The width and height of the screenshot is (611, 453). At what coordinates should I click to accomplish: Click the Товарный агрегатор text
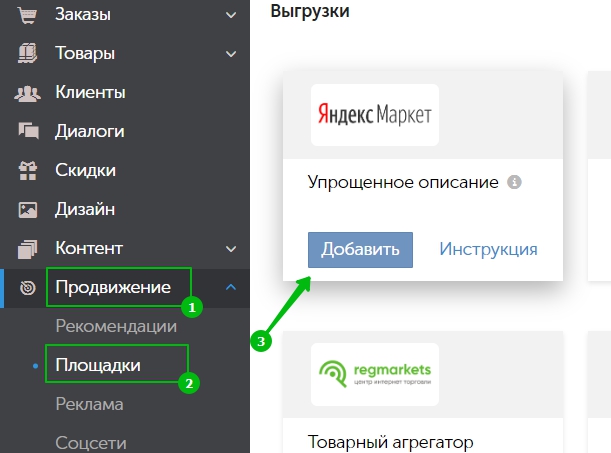(x=390, y=442)
